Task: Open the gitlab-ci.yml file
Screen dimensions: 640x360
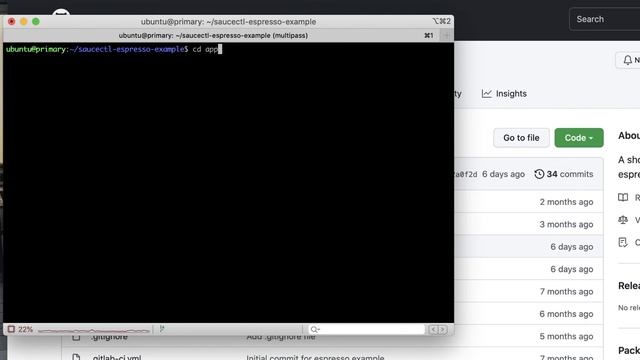Action: (117, 358)
